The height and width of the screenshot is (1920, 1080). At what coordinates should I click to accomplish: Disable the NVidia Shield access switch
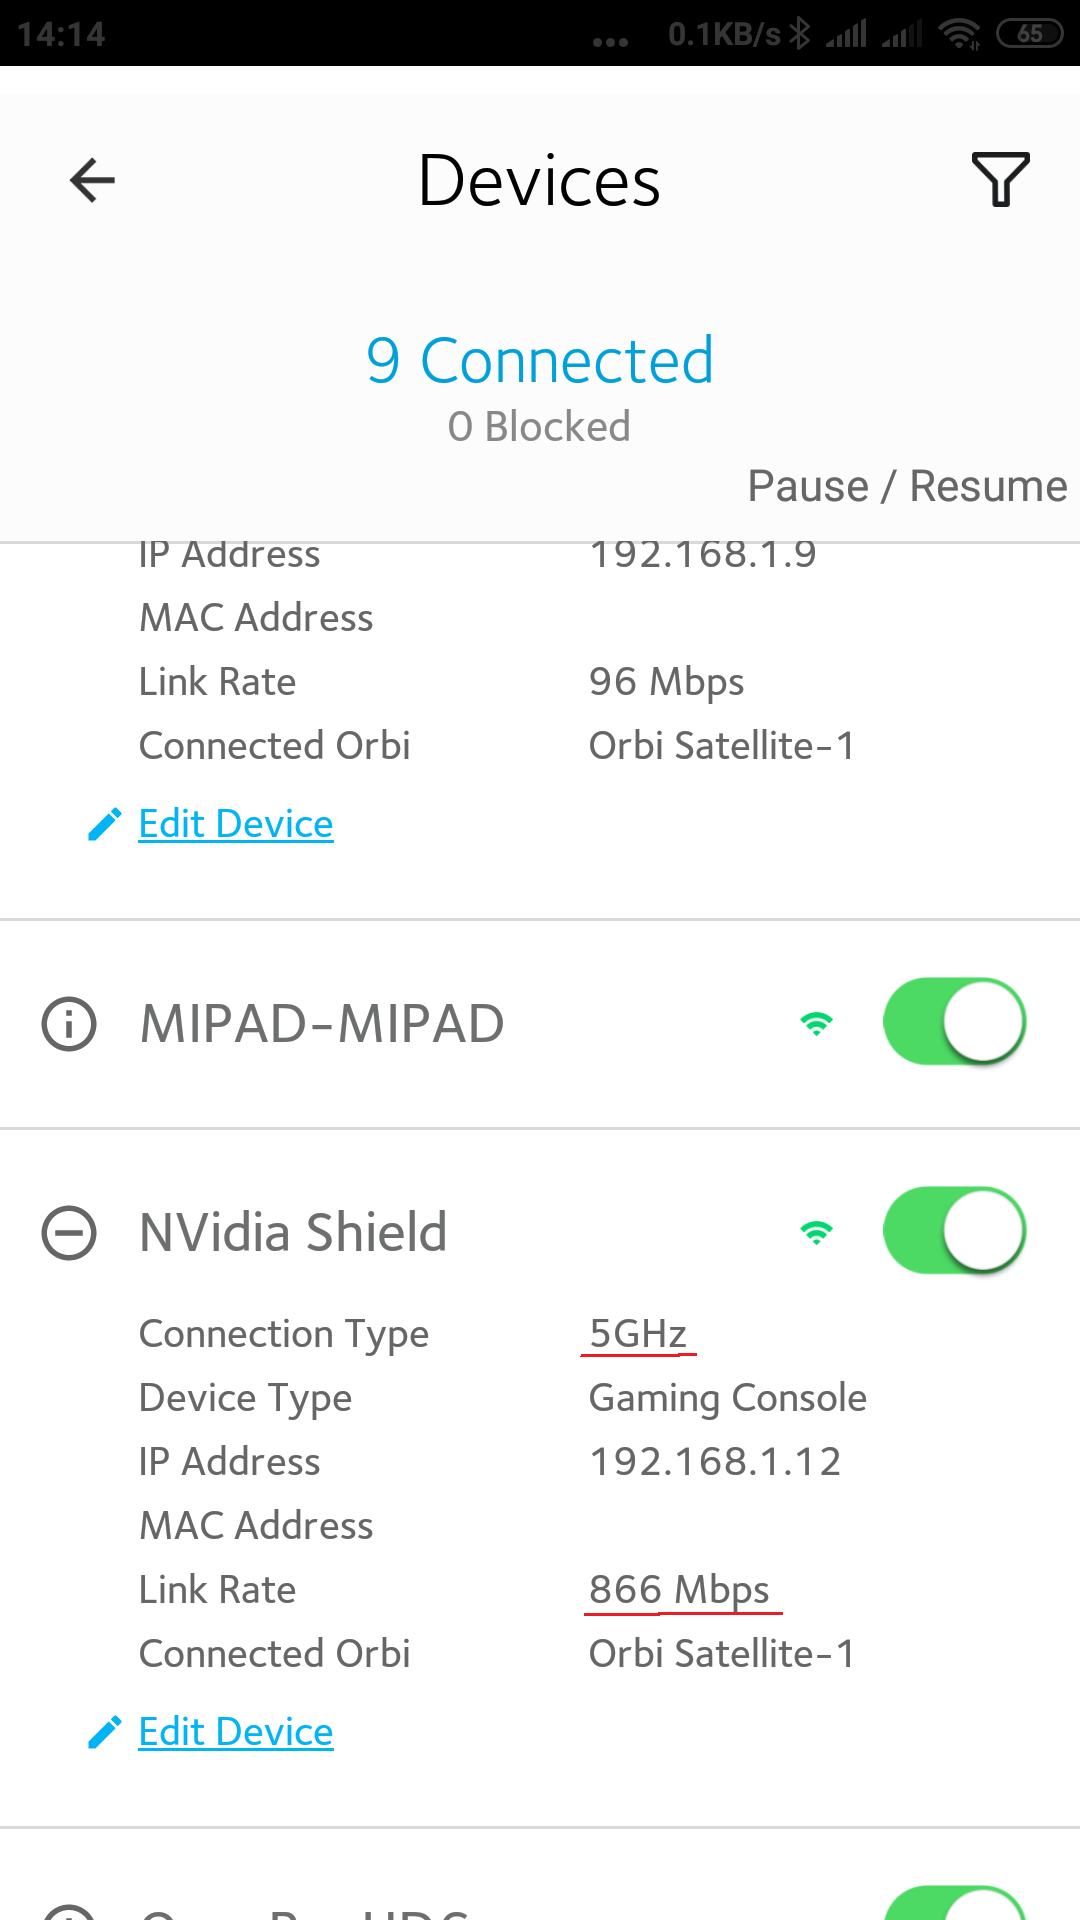(954, 1231)
